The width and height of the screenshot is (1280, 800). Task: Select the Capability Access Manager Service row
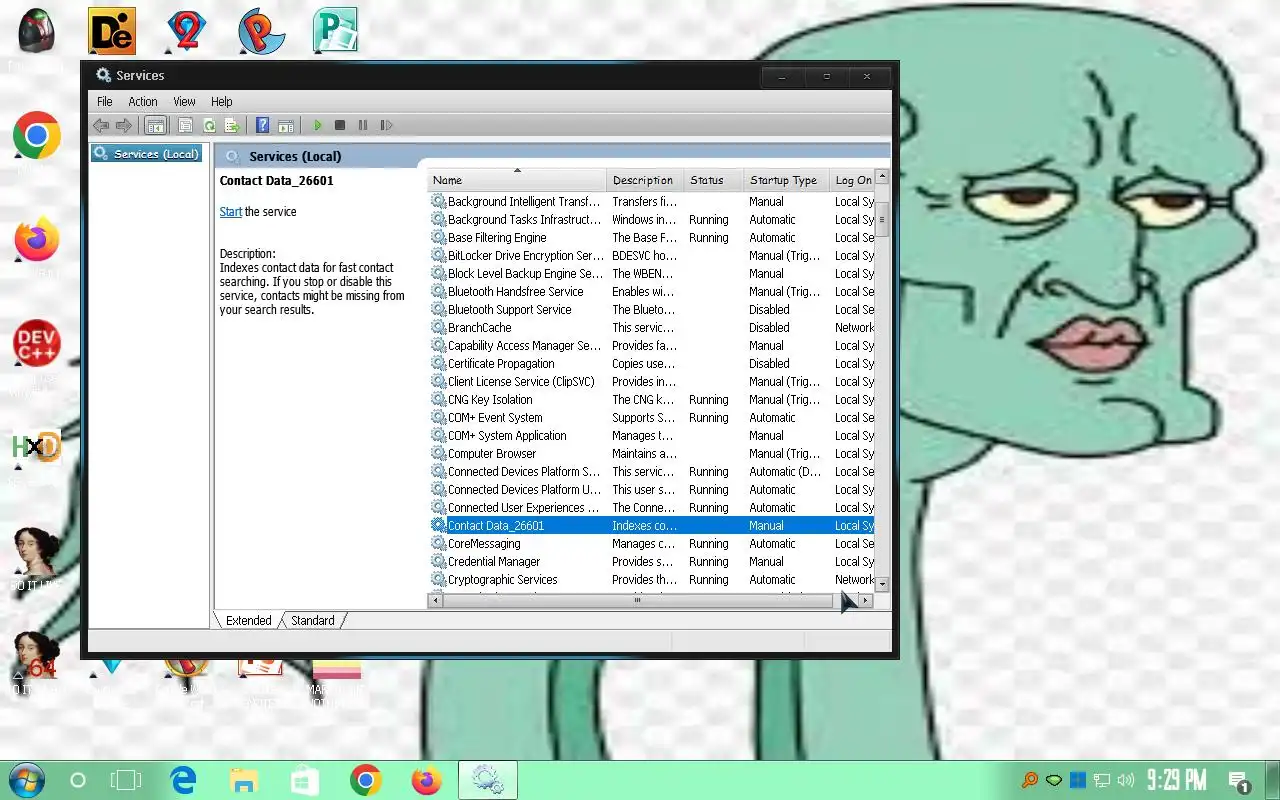(x=652, y=346)
